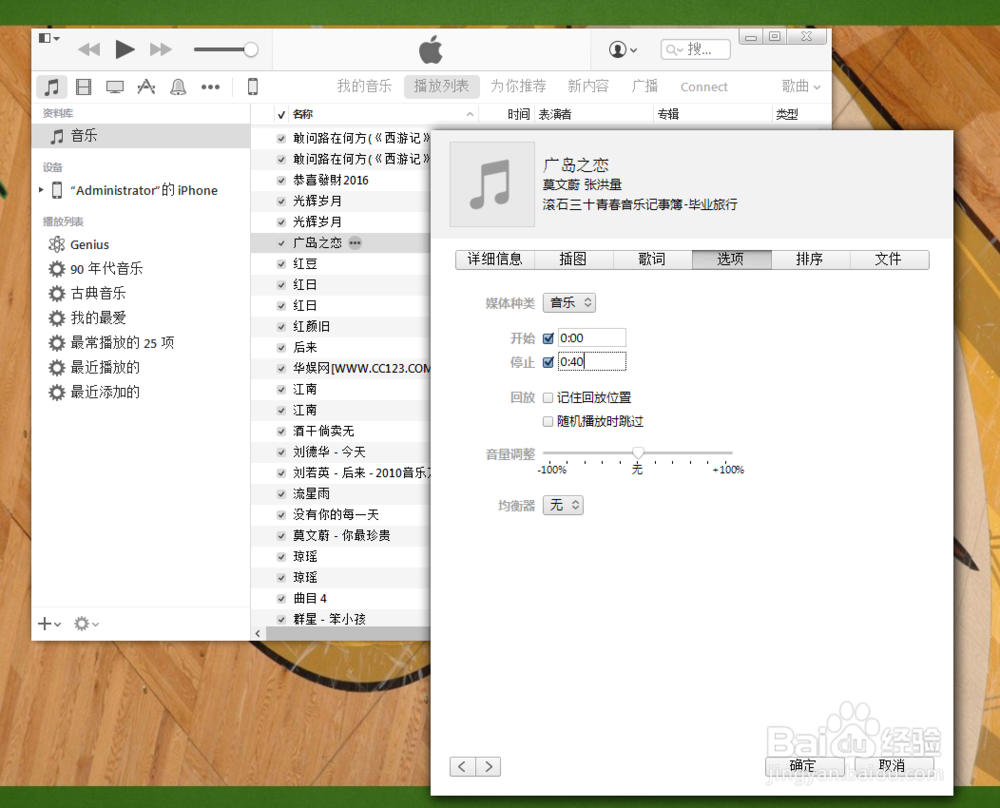The image size is (1000, 808).
Task: Open the 歌曲 view dropdown
Action: click(x=801, y=86)
